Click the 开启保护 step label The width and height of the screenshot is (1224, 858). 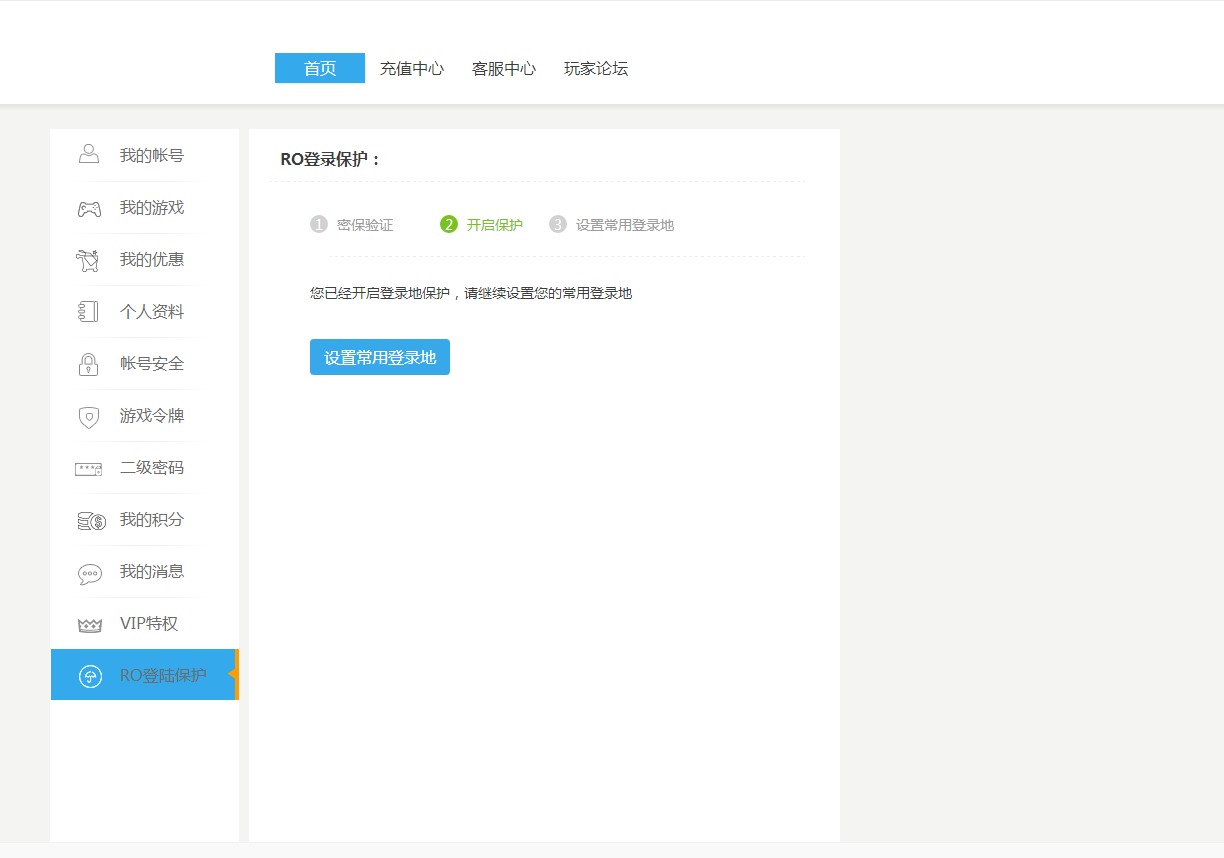click(x=495, y=225)
